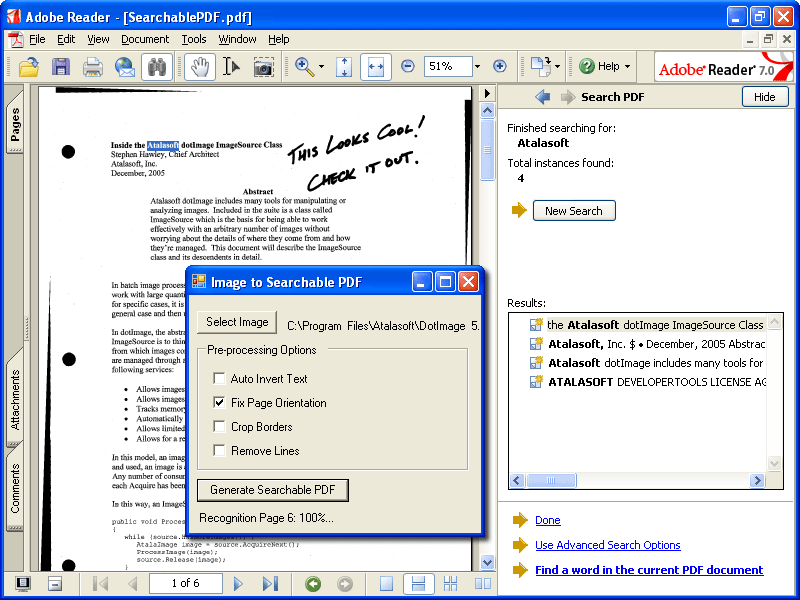Select the Hand tool
The width and height of the screenshot is (800, 600).
199,67
